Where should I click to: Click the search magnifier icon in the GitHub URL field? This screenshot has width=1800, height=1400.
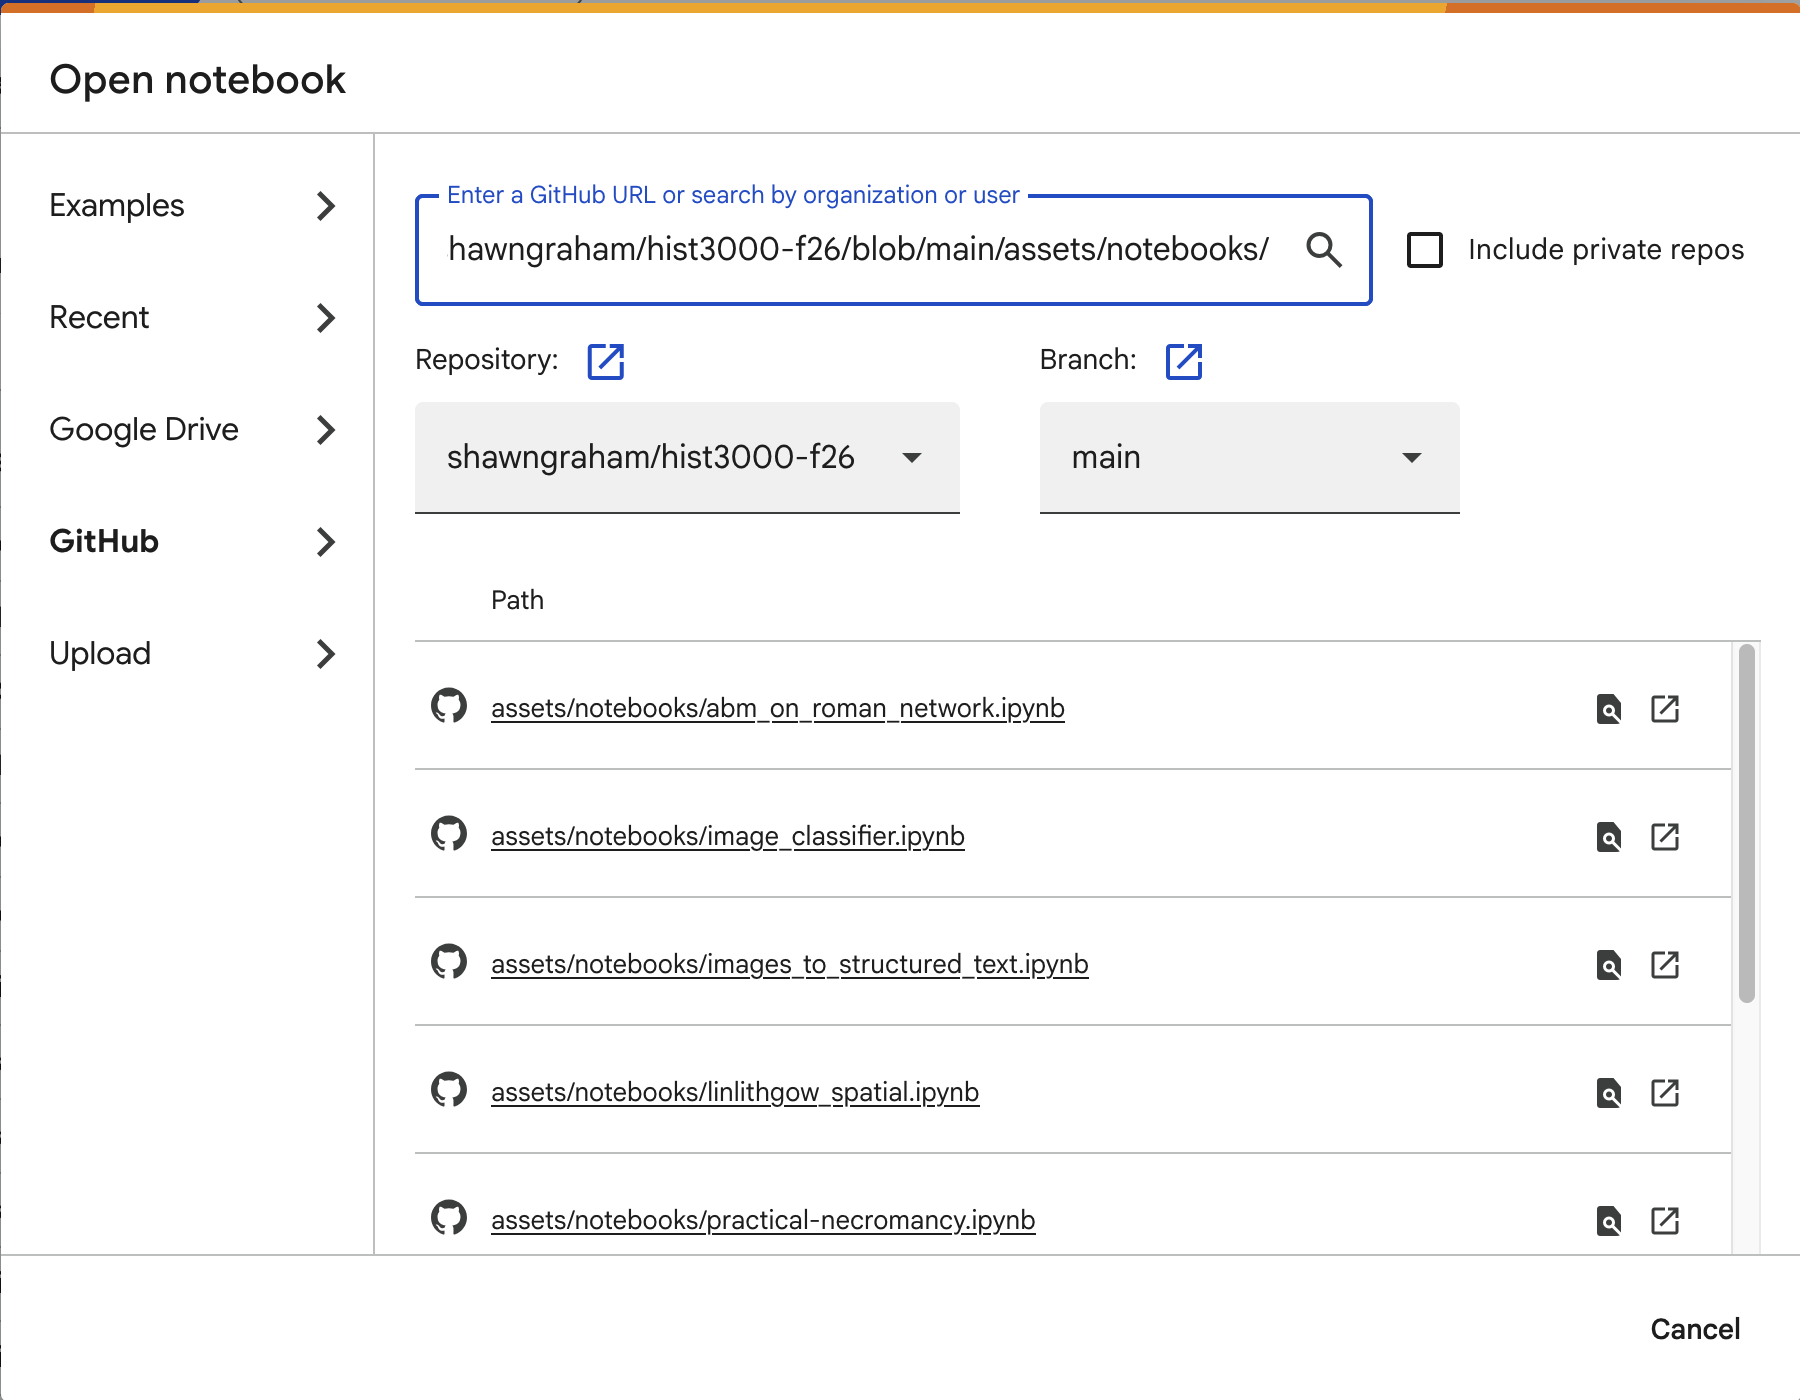click(1324, 249)
